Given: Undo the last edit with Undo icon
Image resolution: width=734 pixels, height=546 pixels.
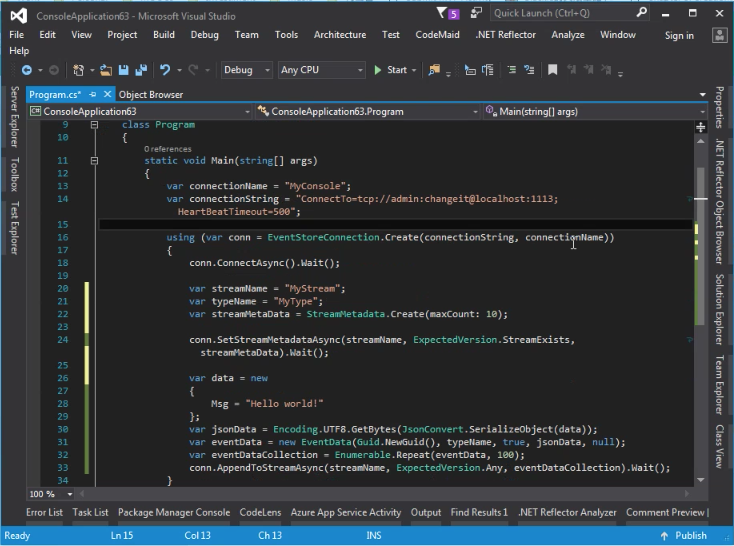Looking at the screenshot, I should point(165,70).
